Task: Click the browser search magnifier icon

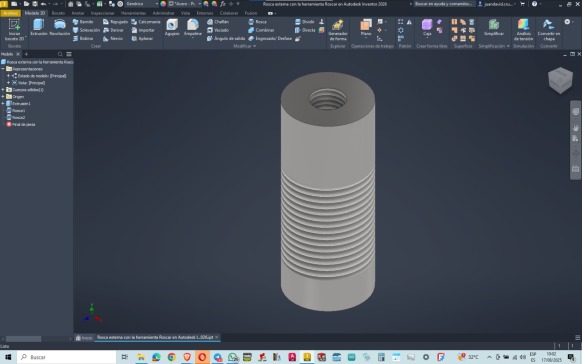Action: (60, 54)
